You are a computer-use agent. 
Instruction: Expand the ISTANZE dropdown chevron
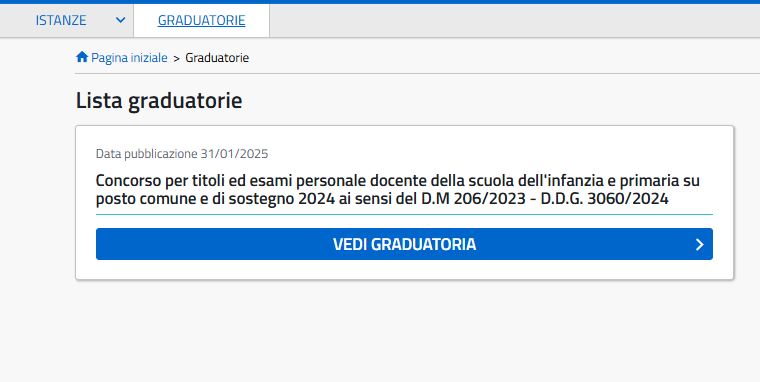point(121,20)
